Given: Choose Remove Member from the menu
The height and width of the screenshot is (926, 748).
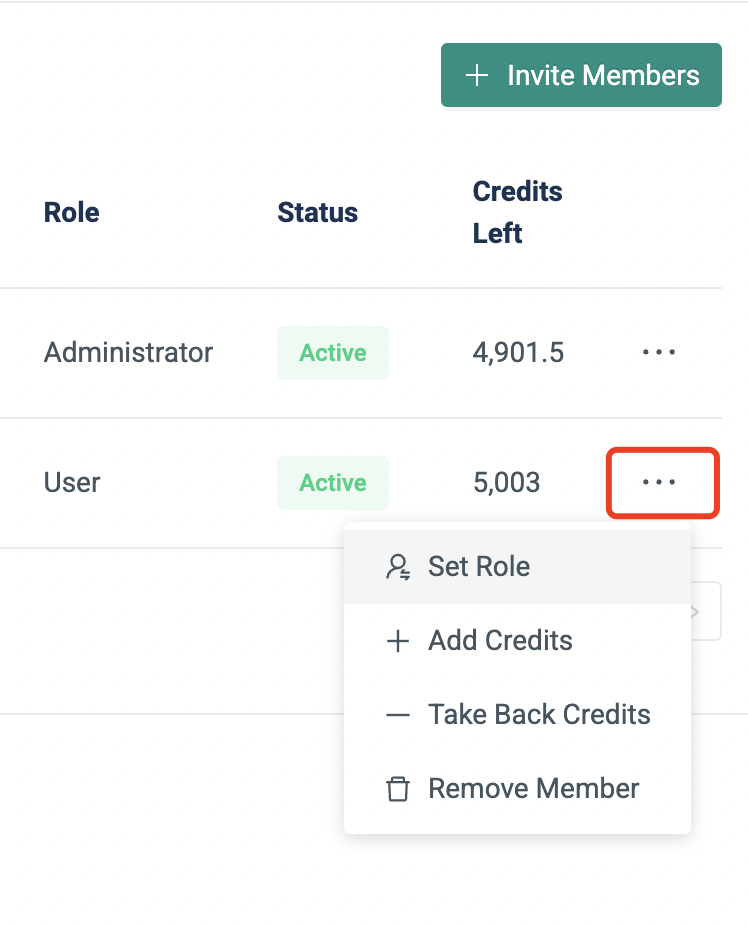Looking at the screenshot, I should pyautogui.click(x=533, y=788).
